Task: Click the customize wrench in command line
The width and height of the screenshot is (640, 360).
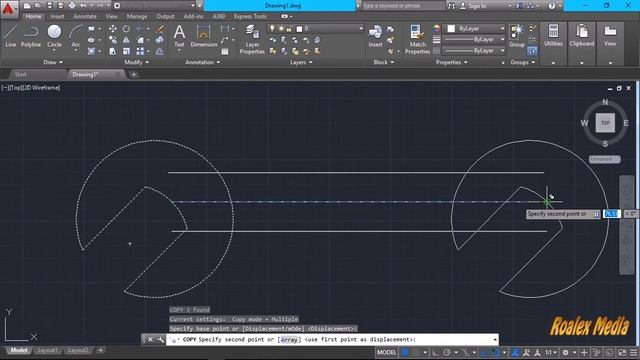Action: click(160, 340)
